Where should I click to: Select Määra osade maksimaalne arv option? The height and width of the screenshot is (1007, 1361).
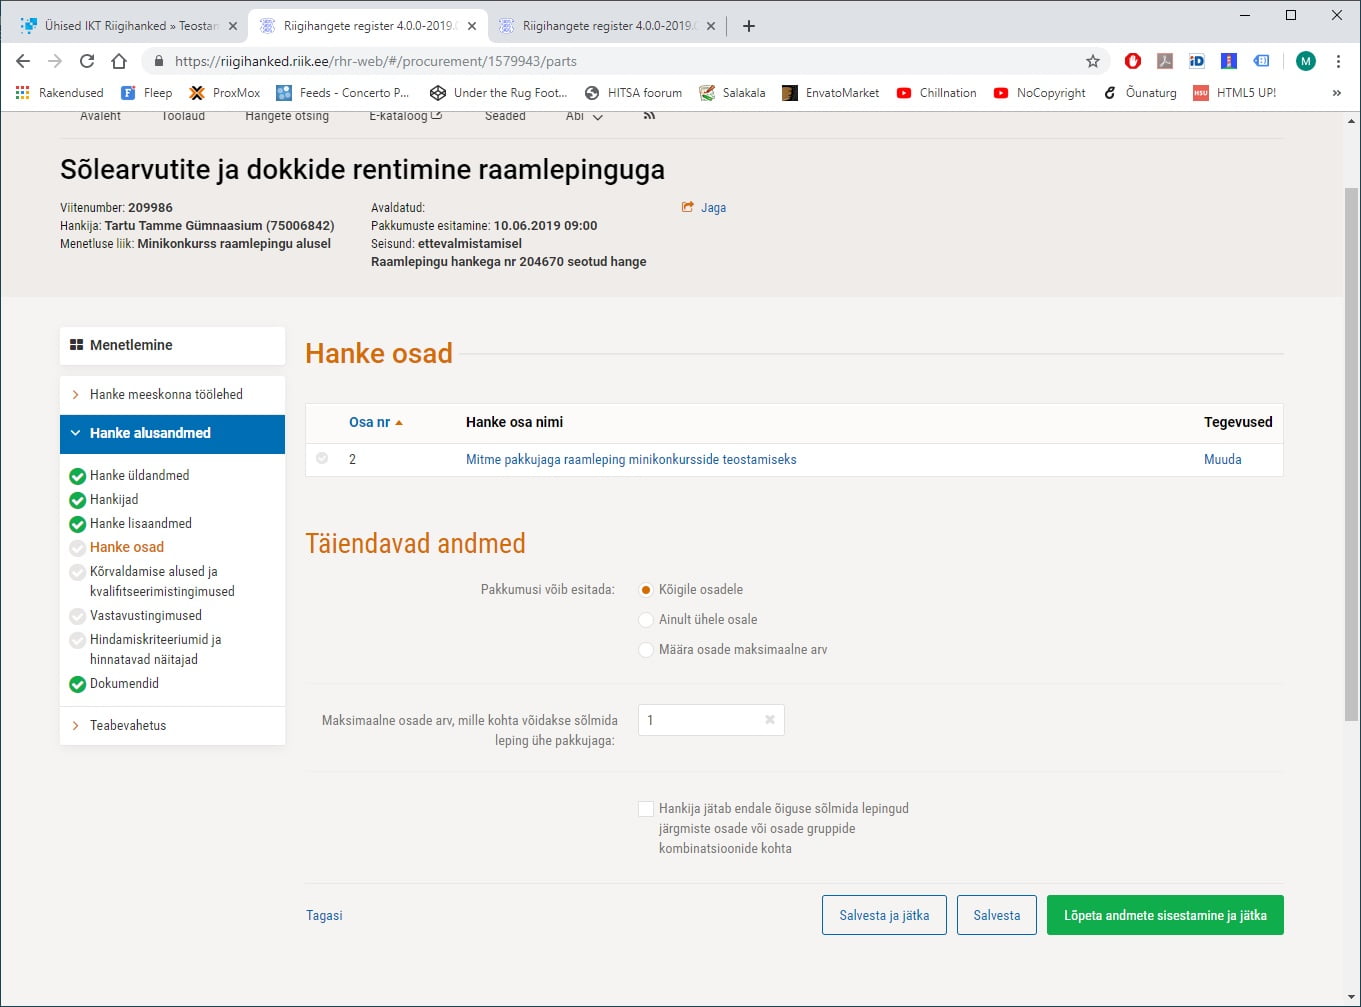(x=646, y=650)
